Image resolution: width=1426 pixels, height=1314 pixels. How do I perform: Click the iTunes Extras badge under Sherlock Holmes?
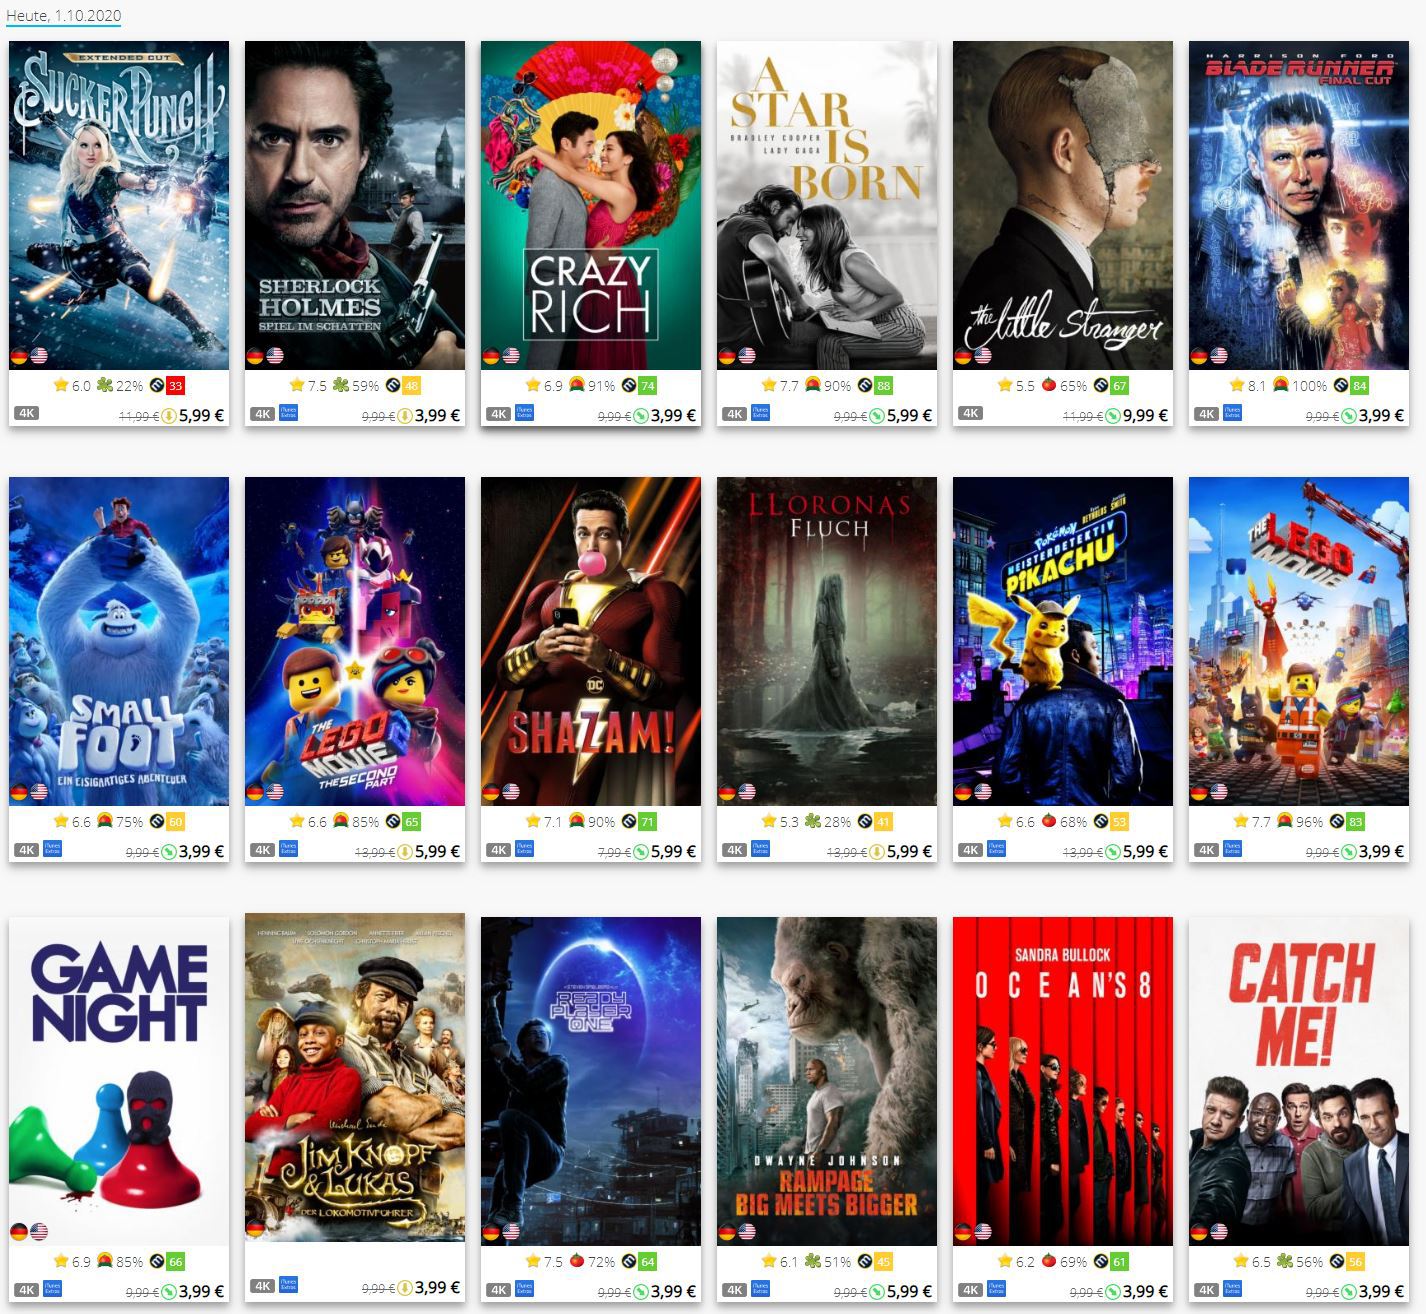click(289, 412)
